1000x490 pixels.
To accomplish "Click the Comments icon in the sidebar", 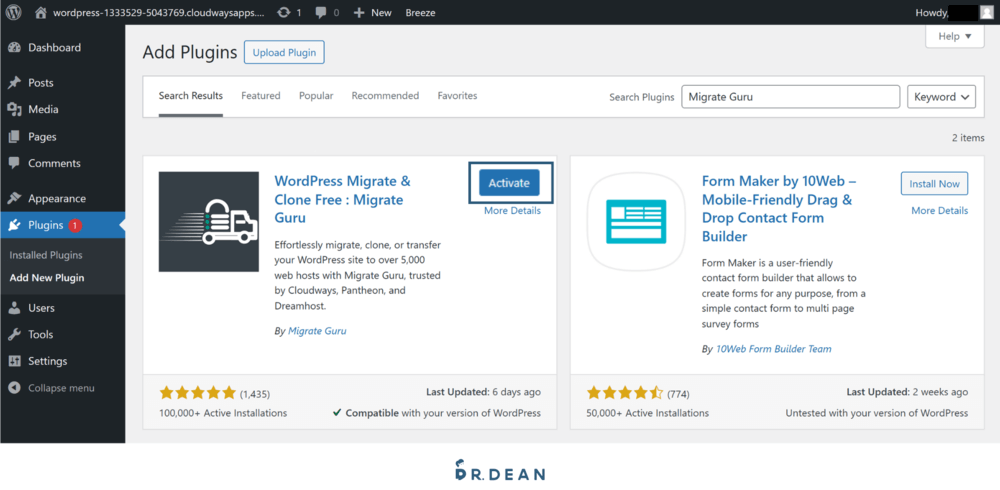I will pos(15,163).
